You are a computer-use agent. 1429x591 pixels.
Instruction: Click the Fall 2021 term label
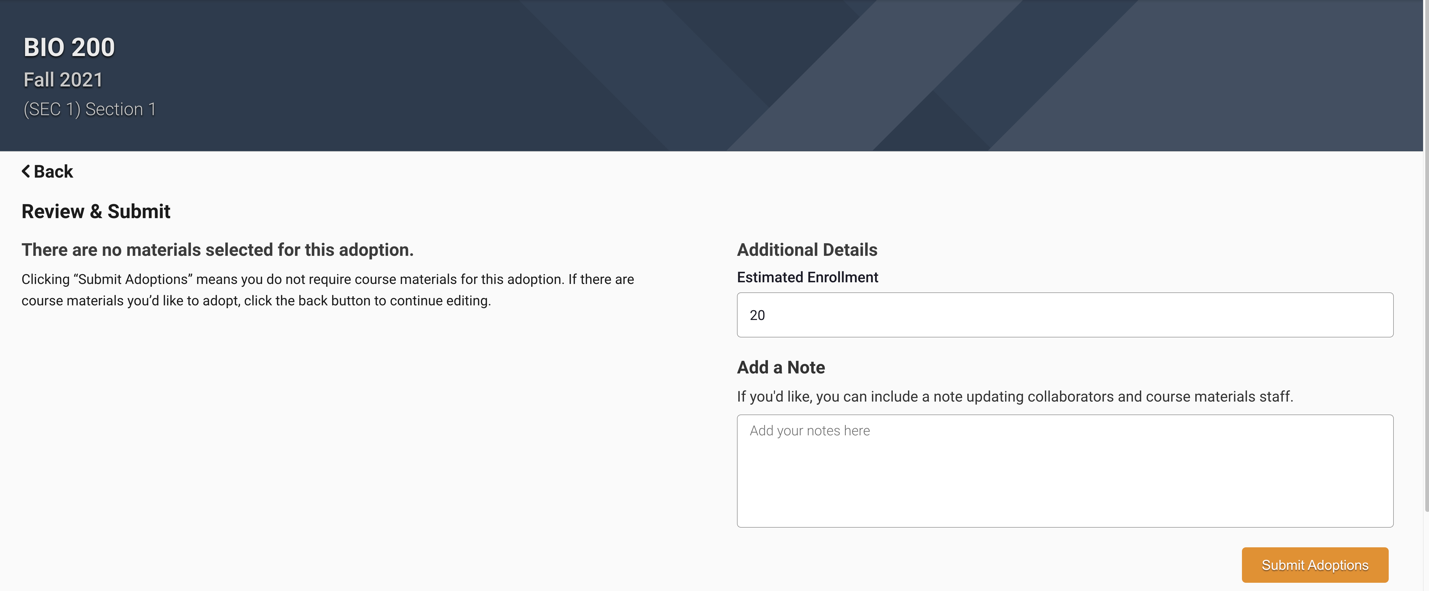63,80
